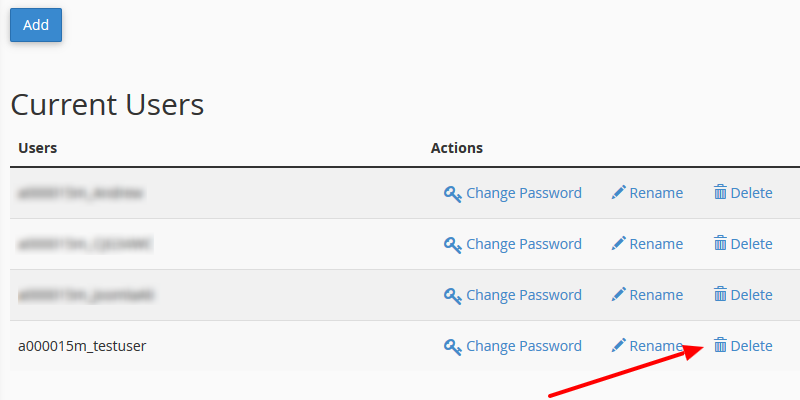This screenshot has width=800, height=400.
Task: Click trash icon for a000015m_testuser
Action: tap(720, 346)
